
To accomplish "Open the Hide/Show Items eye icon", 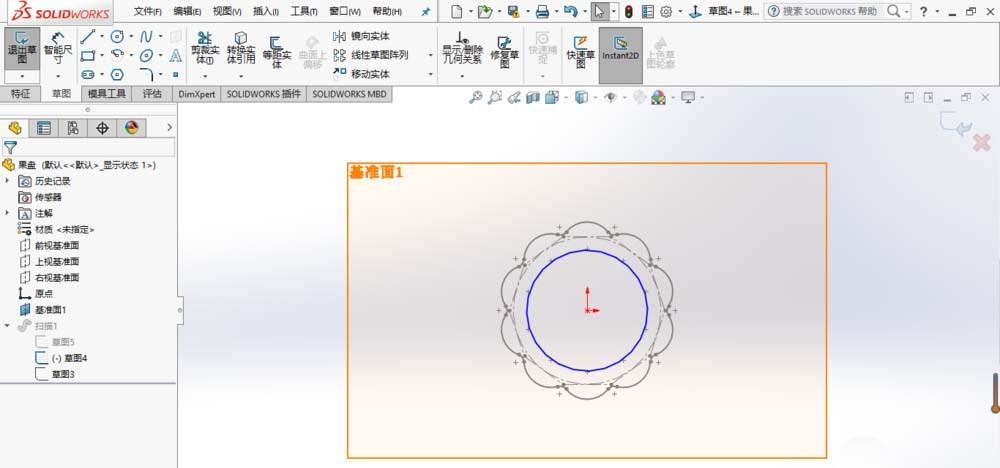I will pyautogui.click(x=610, y=97).
